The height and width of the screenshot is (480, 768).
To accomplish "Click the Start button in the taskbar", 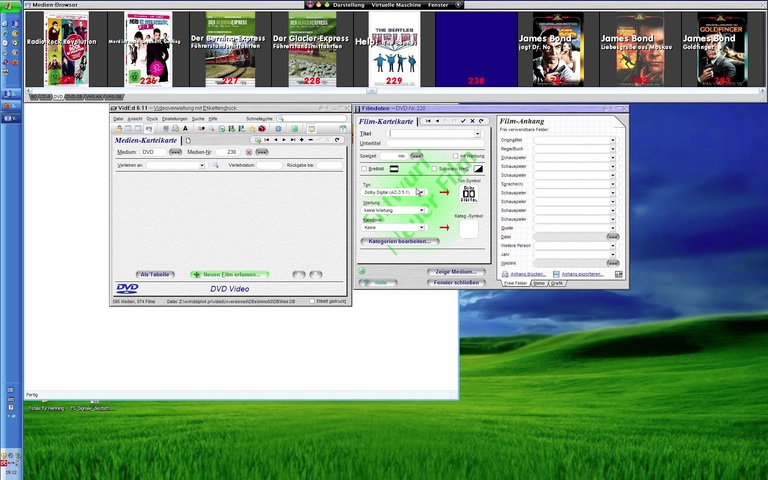I will tap(10, 5).
